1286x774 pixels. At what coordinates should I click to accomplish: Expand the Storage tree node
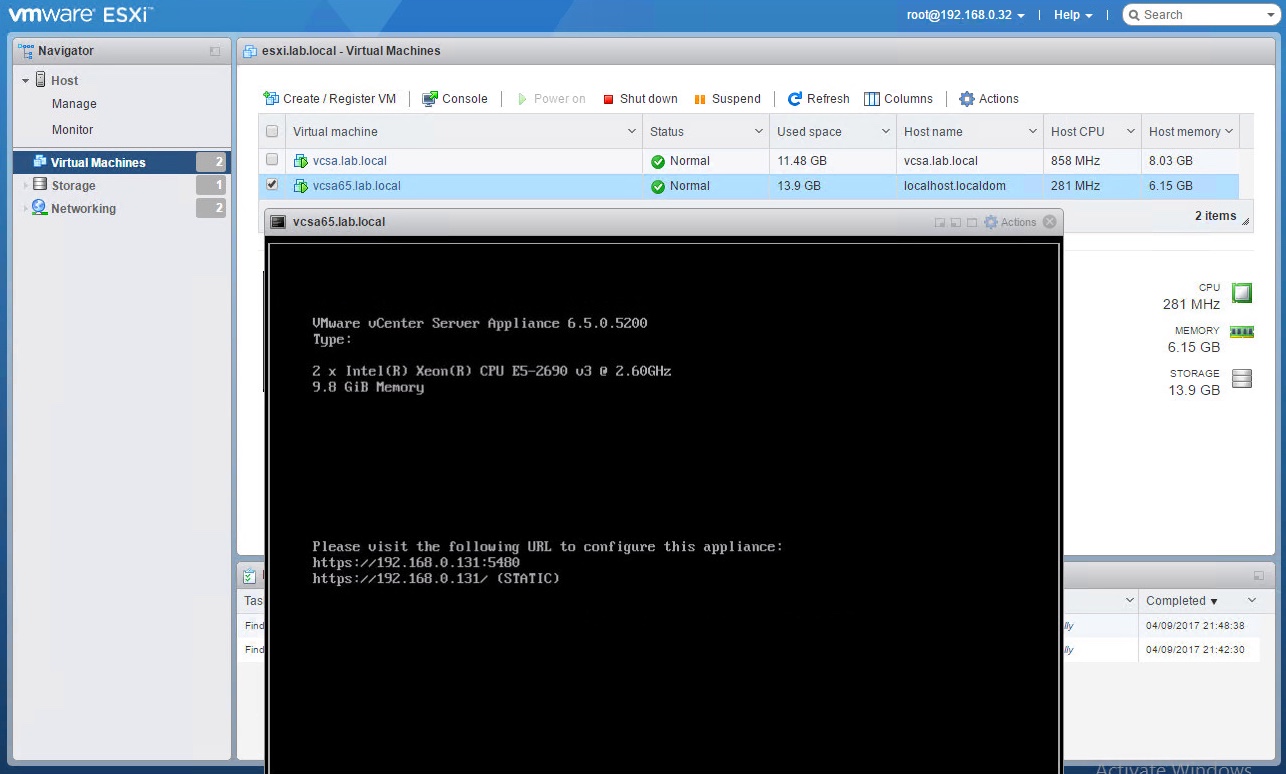point(26,185)
